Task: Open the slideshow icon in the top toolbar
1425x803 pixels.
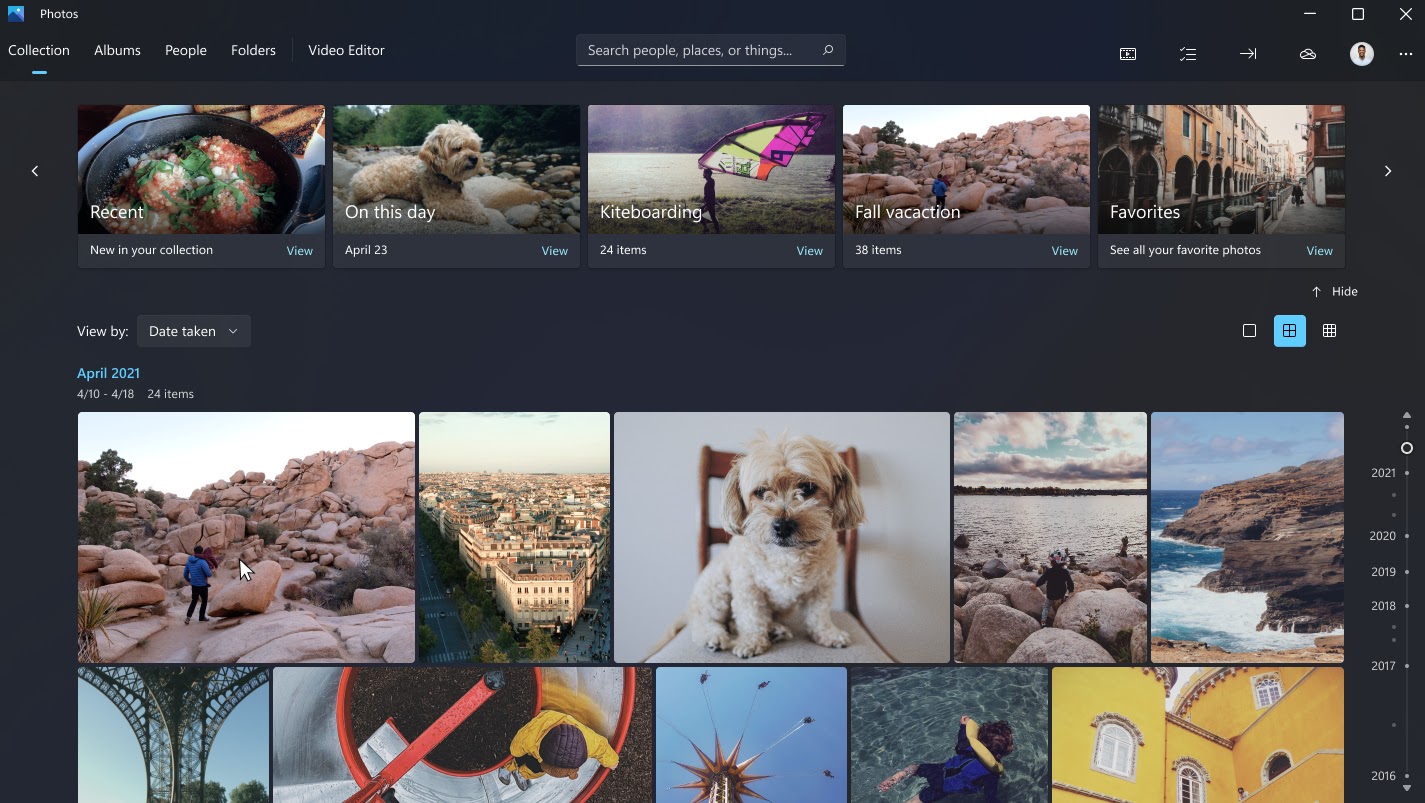Action: [x=1128, y=54]
